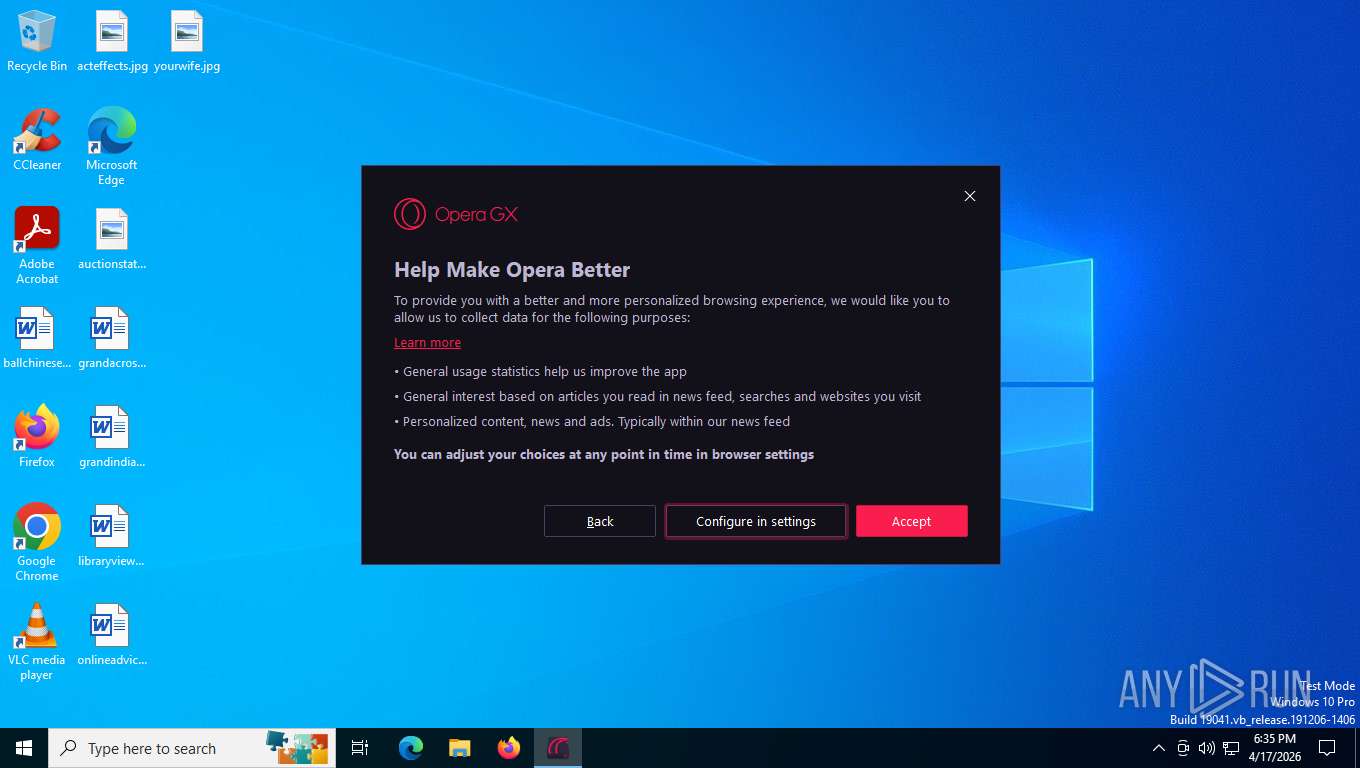Select grandacros... Word document
Screen dimensions: 1360x768
[x=112, y=339]
